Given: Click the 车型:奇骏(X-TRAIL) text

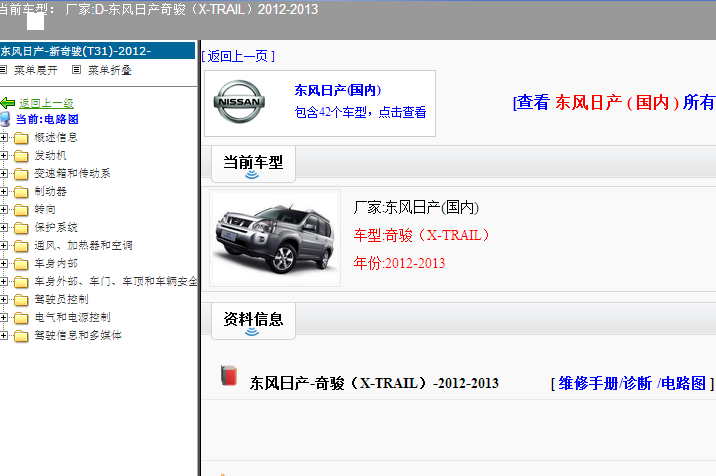Looking at the screenshot, I should [x=421, y=235].
